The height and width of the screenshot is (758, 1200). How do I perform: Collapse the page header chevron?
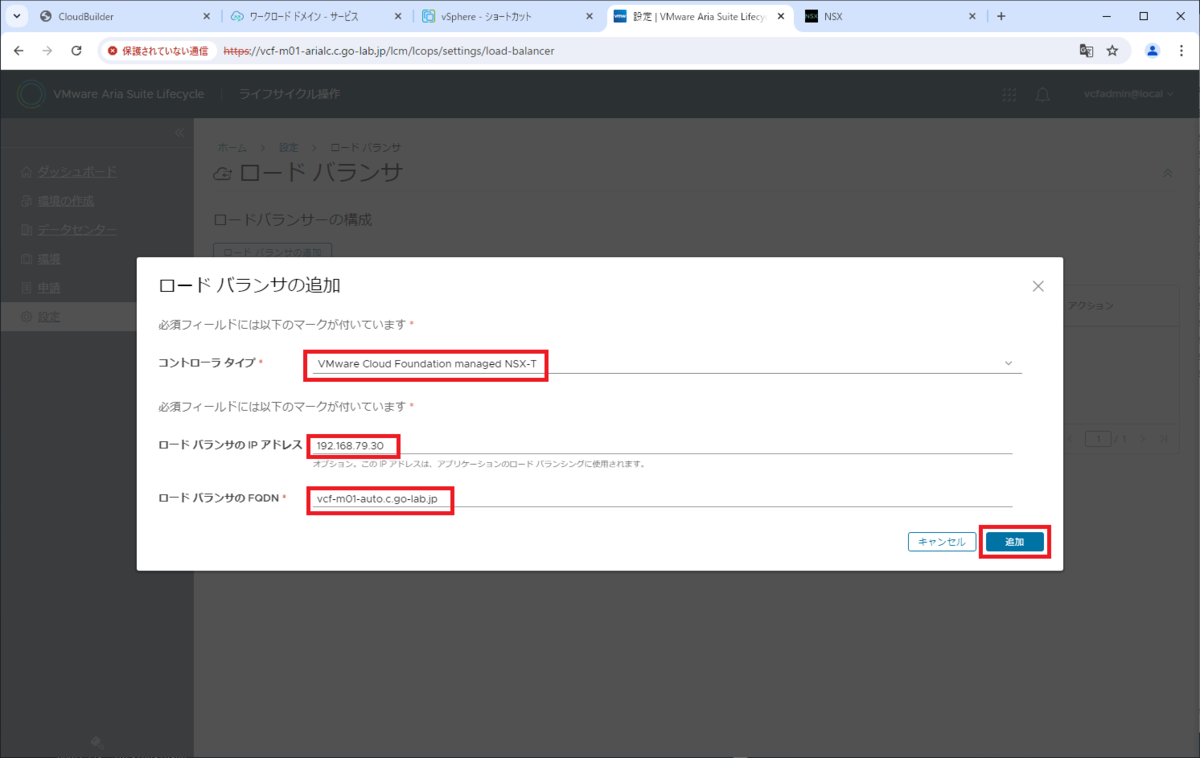point(1167,173)
